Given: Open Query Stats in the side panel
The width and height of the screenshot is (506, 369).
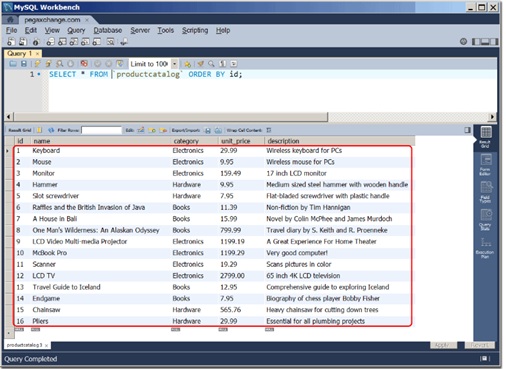Looking at the screenshot, I should coord(485,219).
